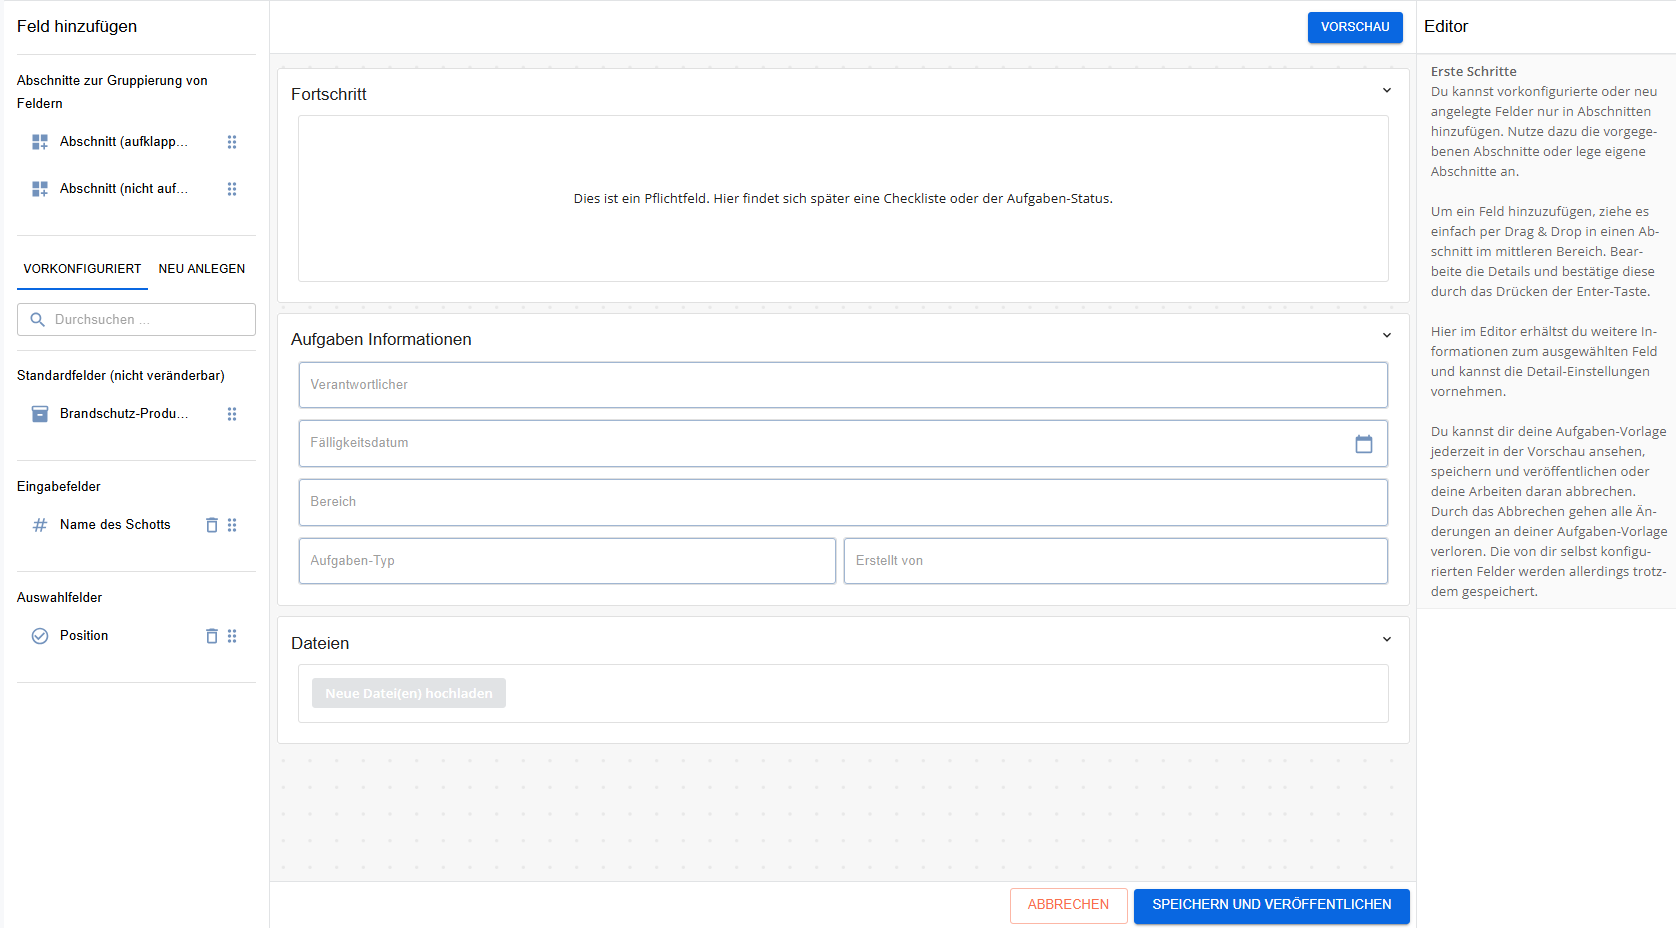Switch to the VORKONFIGURIERT tab
The width and height of the screenshot is (1676, 928).
click(x=82, y=269)
